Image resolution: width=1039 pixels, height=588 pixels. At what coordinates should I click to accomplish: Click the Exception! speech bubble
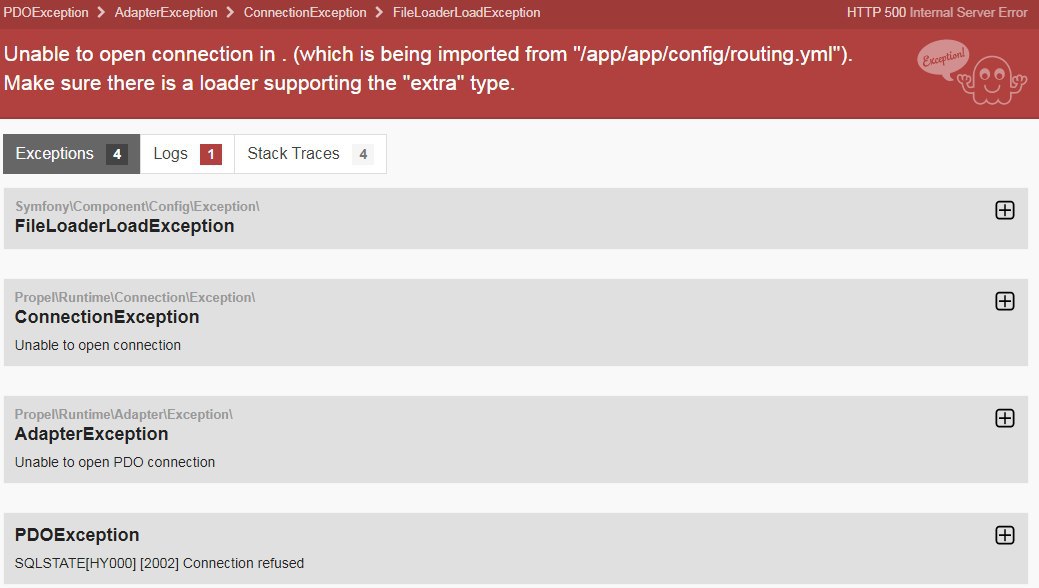click(943, 60)
